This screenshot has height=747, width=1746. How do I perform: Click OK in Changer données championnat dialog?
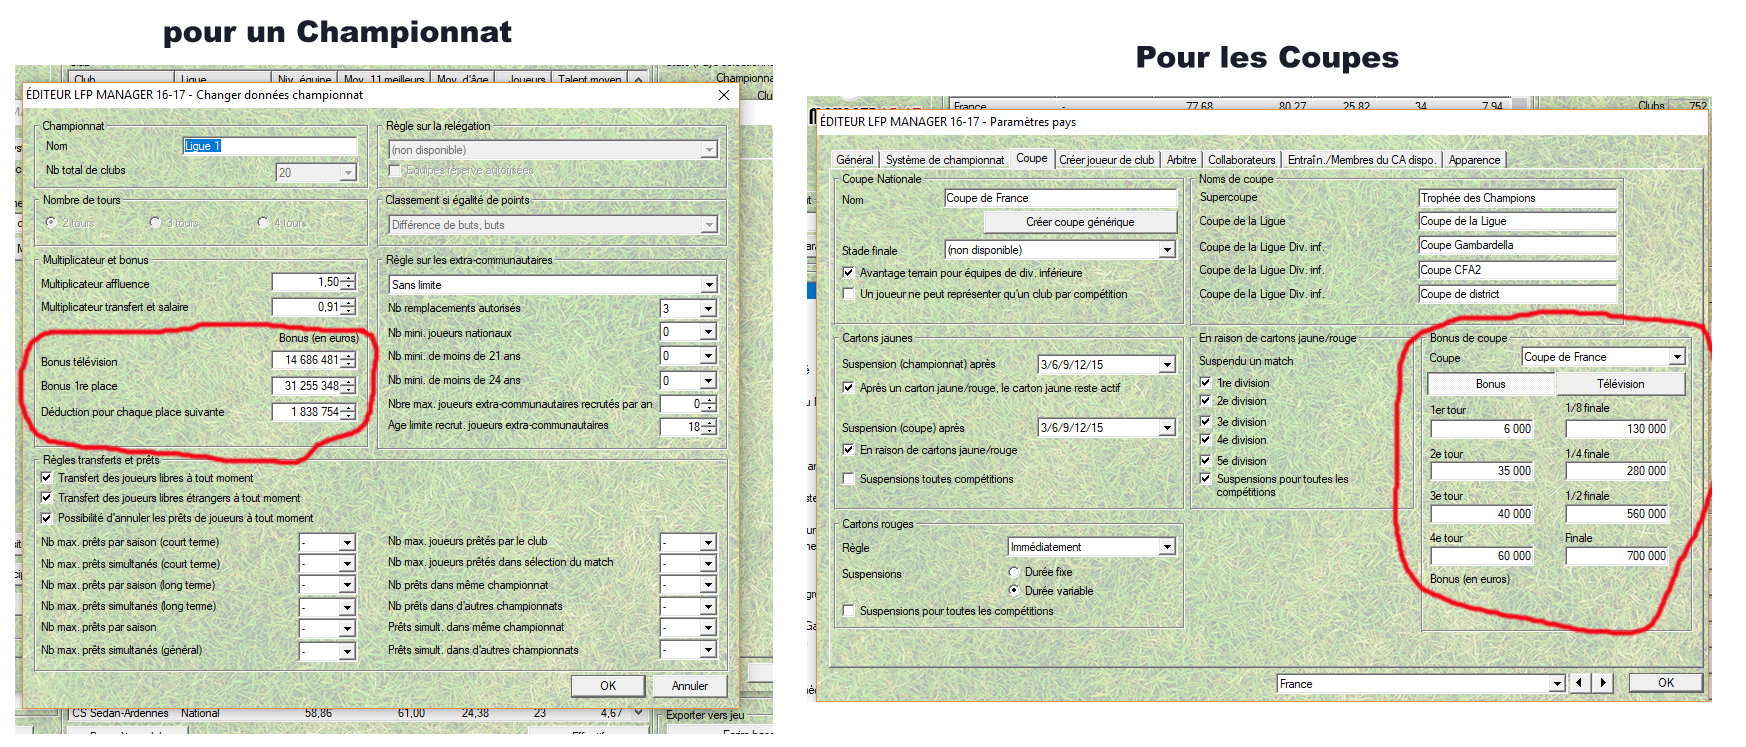608,686
